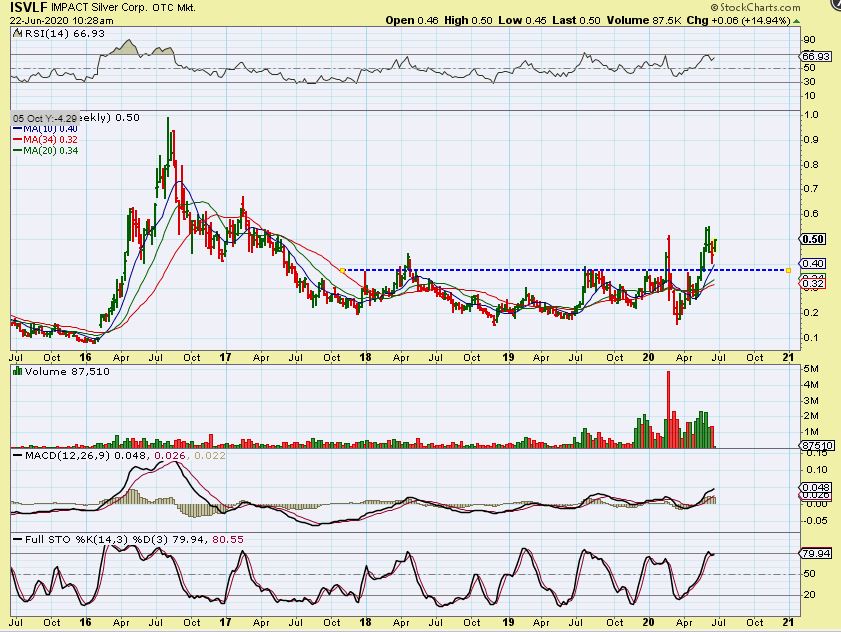Click the volume bars icon beside Volume label

coord(17,371)
